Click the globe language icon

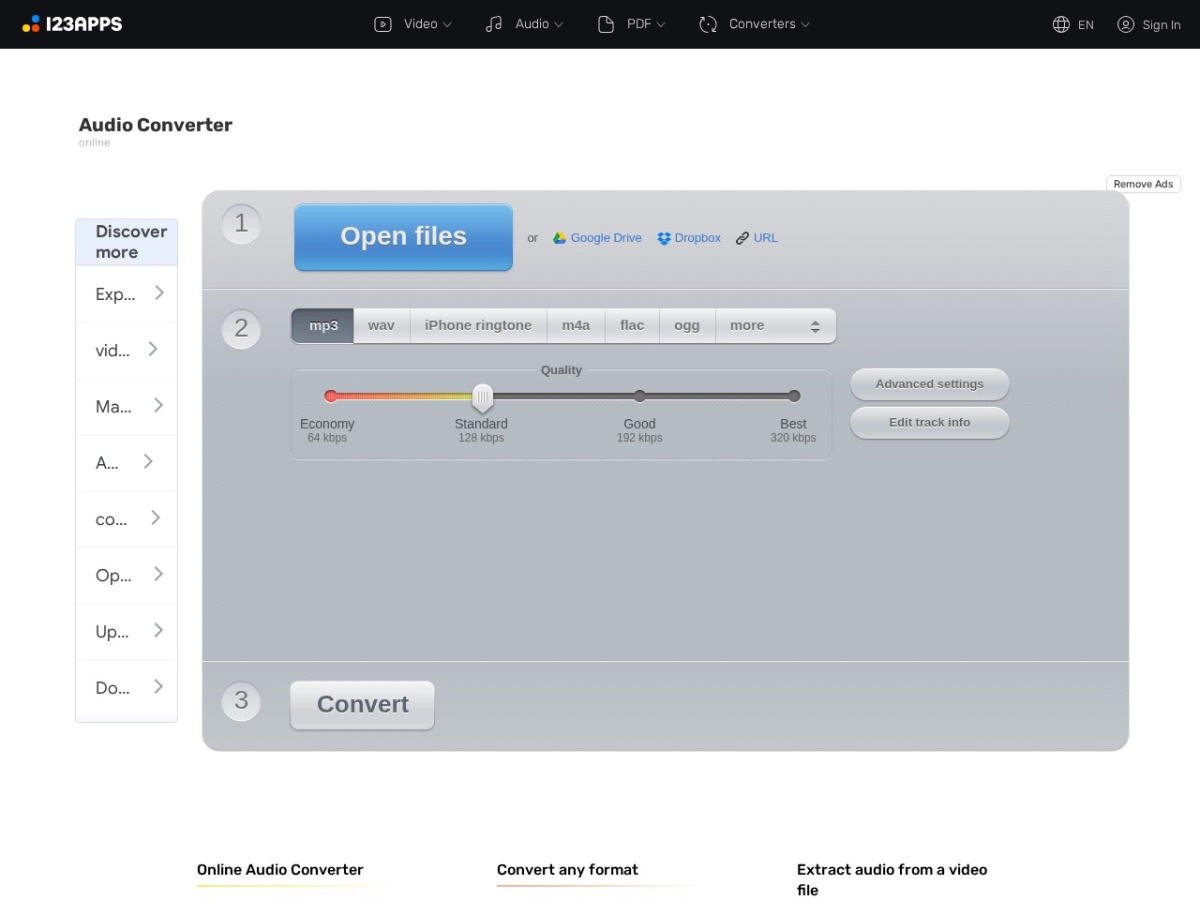(x=1061, y=24)
